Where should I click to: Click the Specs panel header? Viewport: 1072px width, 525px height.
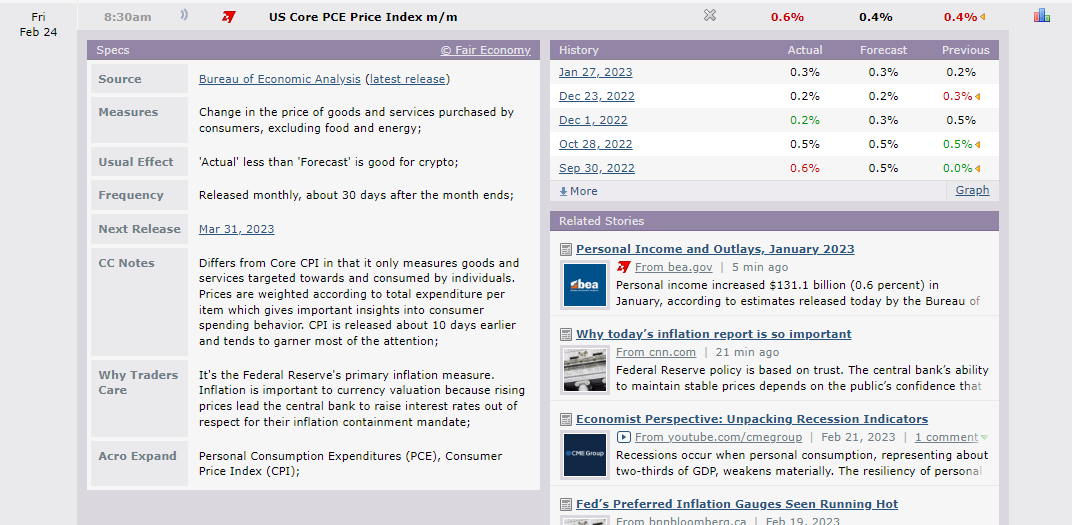tap(313, 50)
